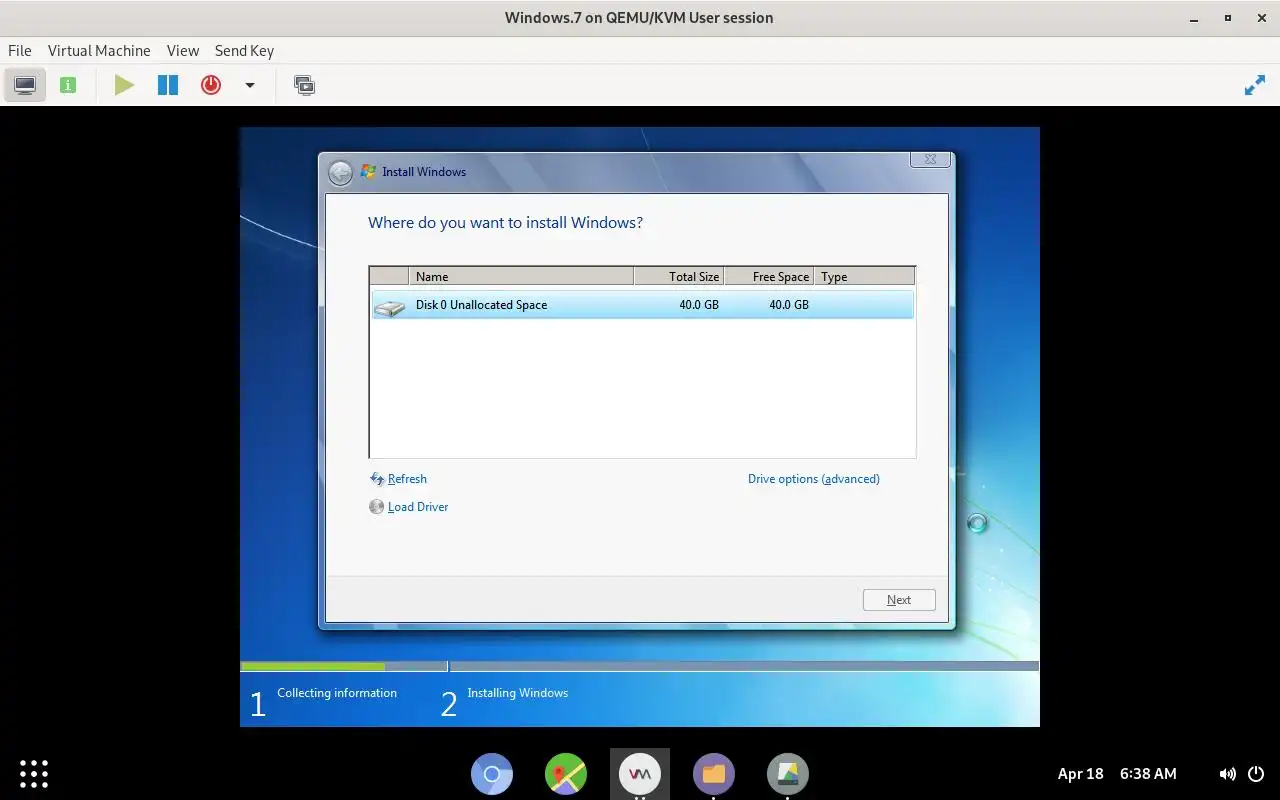Open the Virtual Machine menu
This screenshot has width=1280, height=800.
point(99,50)
